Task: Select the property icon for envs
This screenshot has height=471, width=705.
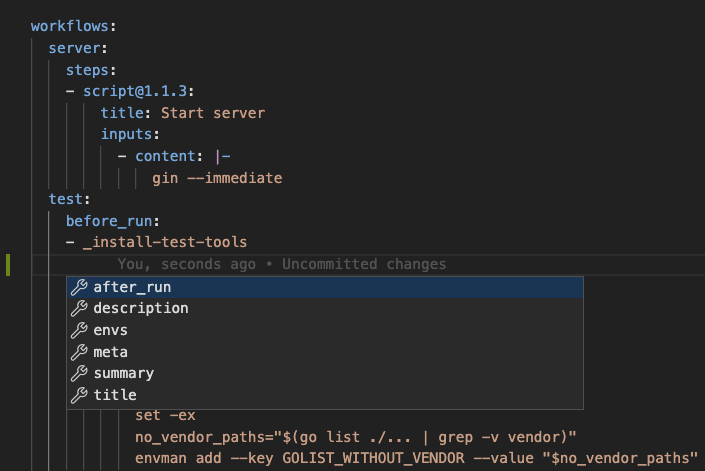Action: (x=78, y=330)
